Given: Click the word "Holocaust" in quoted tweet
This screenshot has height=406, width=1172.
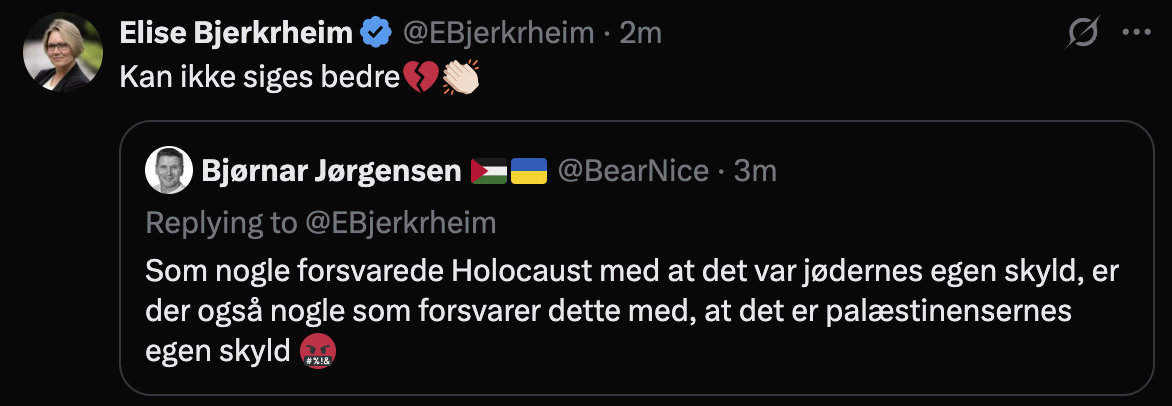Looking at the screenshot, I should point(519,271).
